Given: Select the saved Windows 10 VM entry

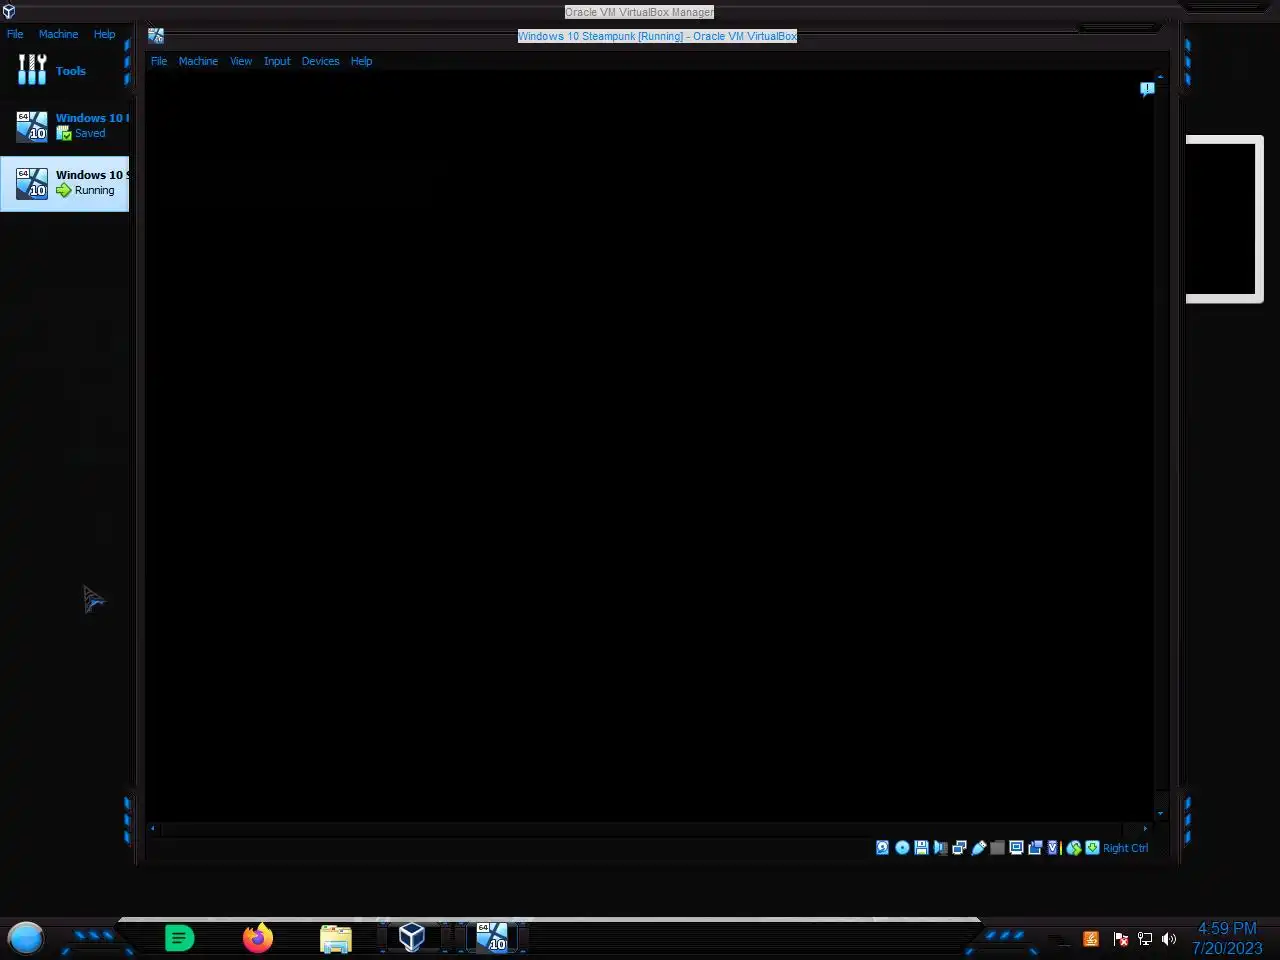Looking at the screenshot, I should coord(64,126).
